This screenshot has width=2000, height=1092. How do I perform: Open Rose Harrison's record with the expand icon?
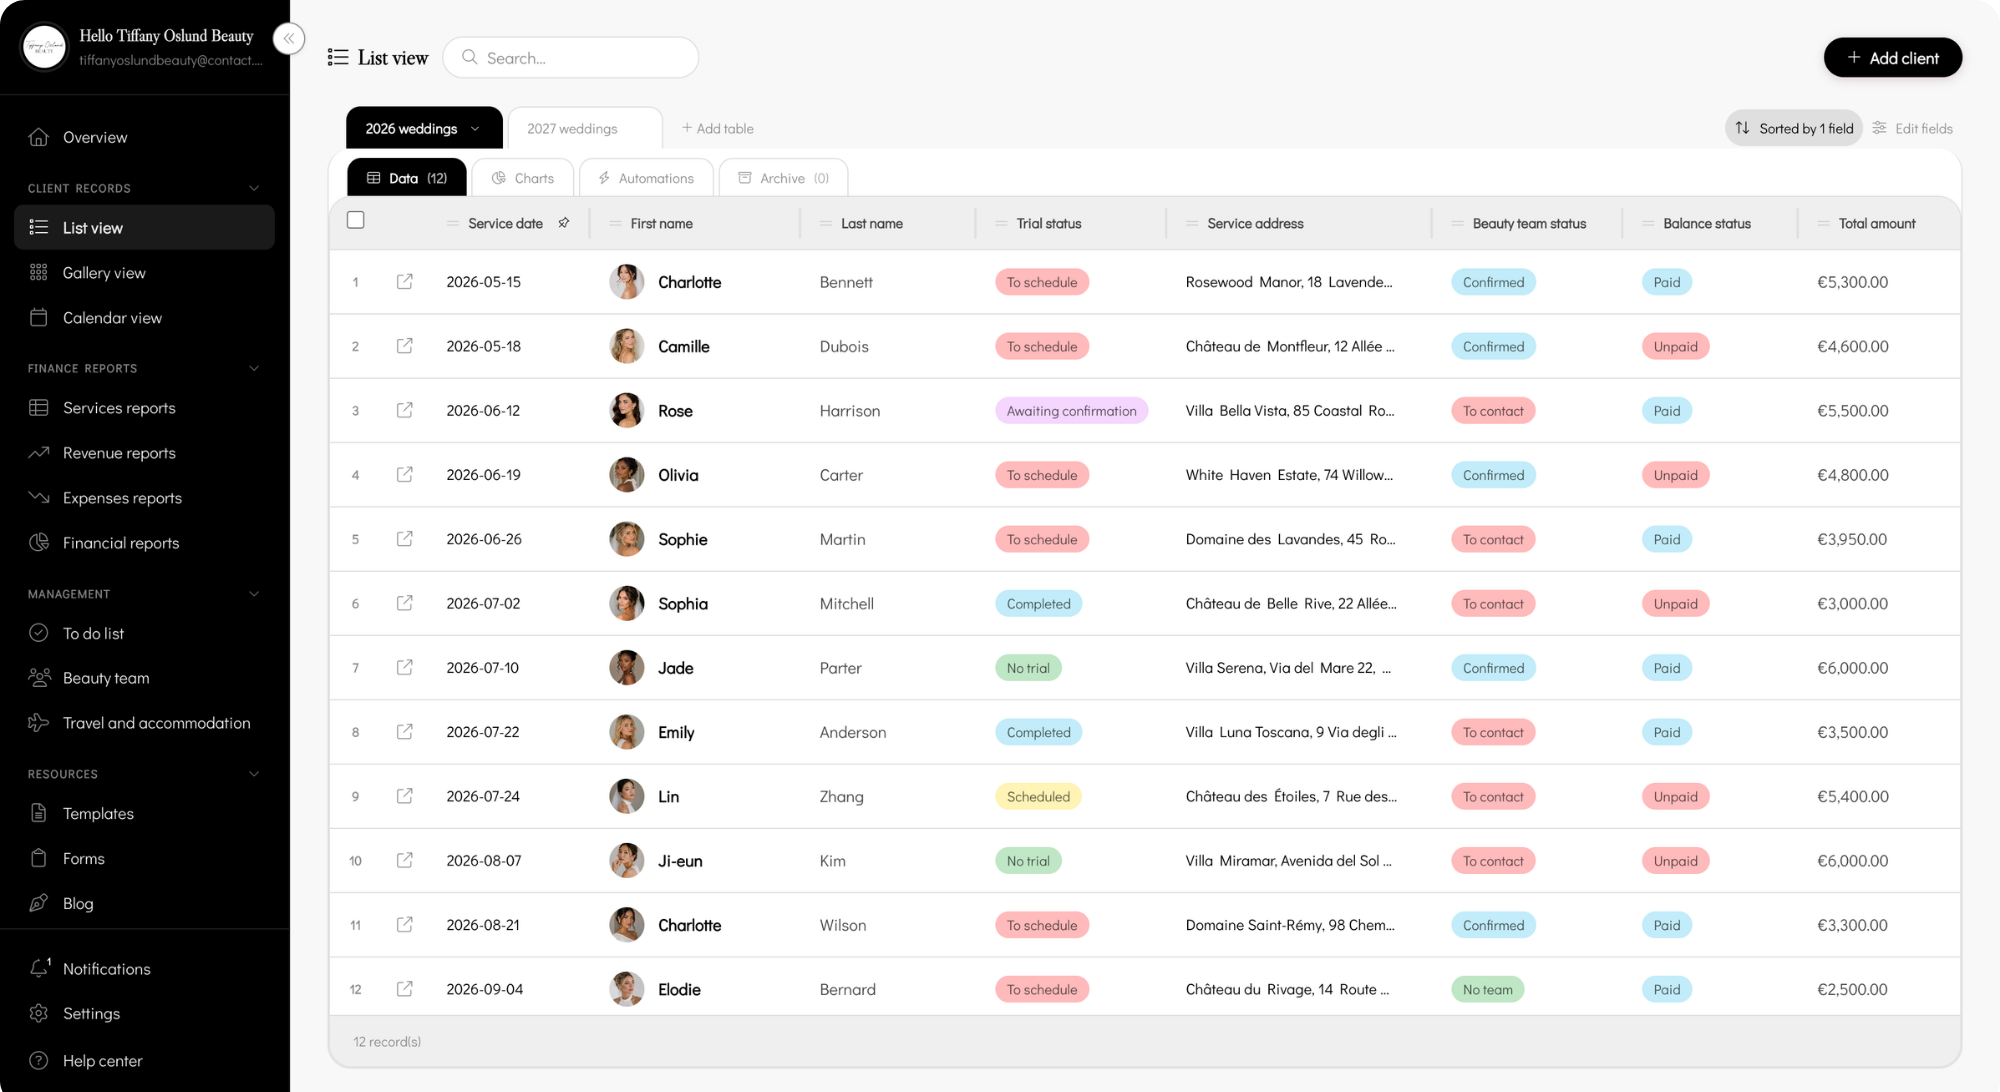[405, 410]
